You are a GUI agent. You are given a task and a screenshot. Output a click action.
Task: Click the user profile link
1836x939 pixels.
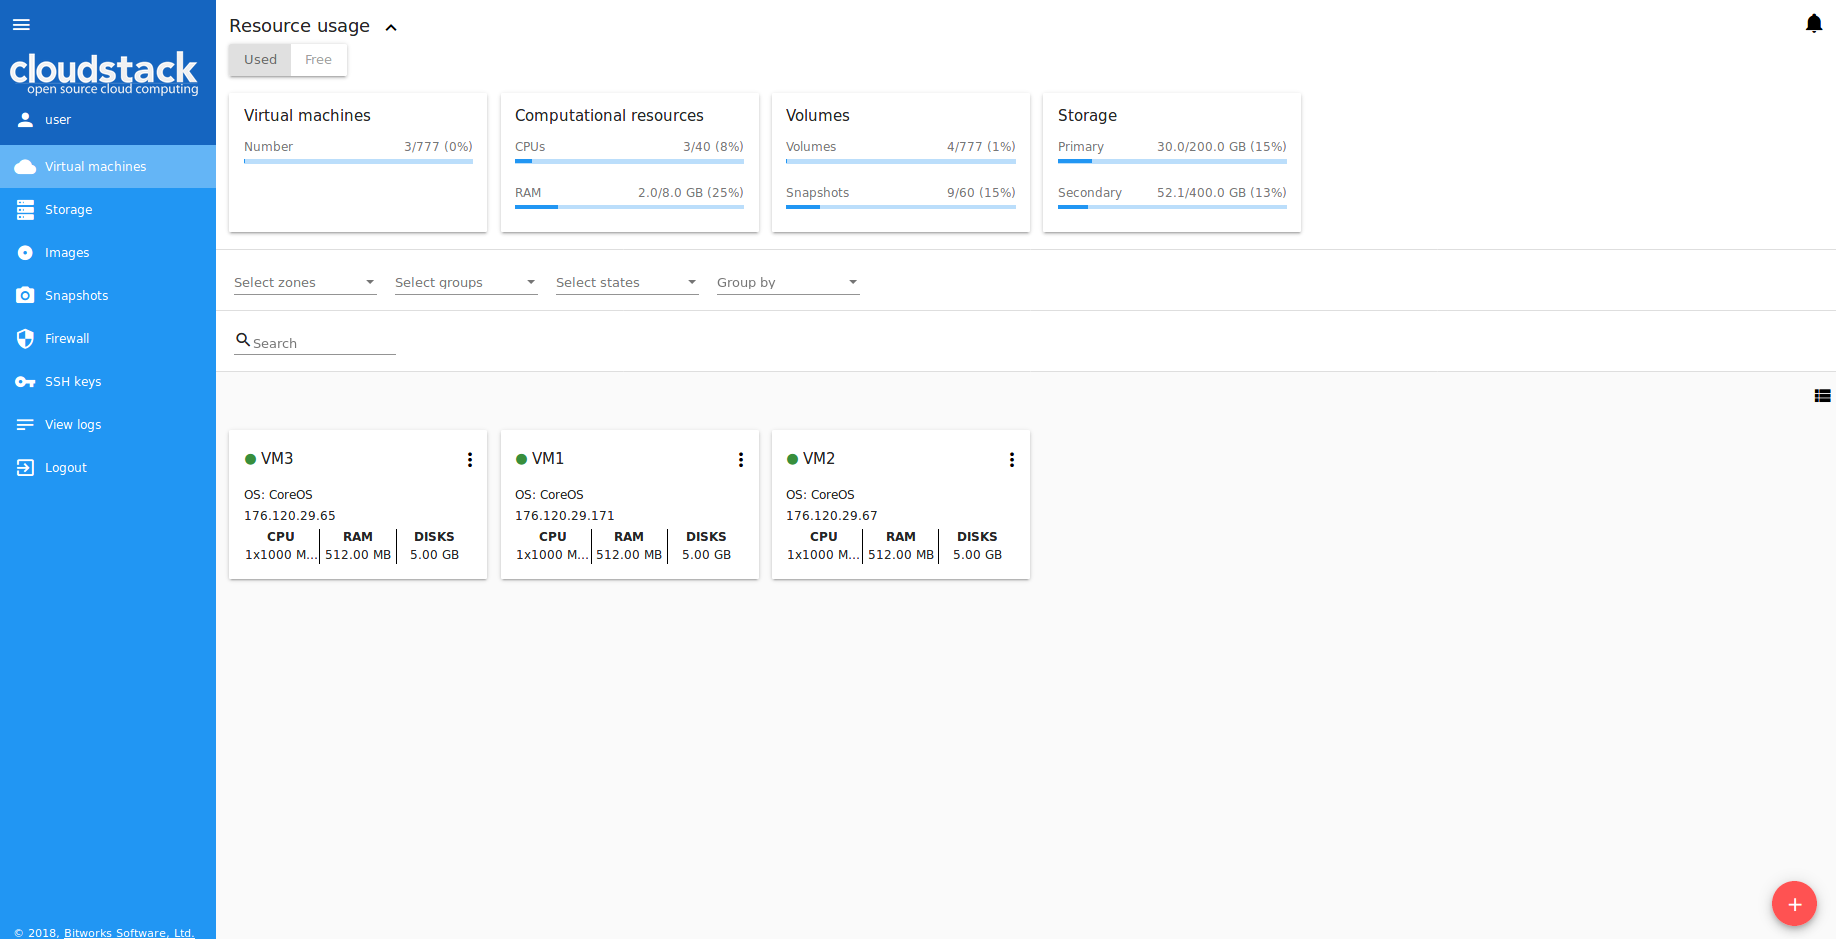click(57, 120)
